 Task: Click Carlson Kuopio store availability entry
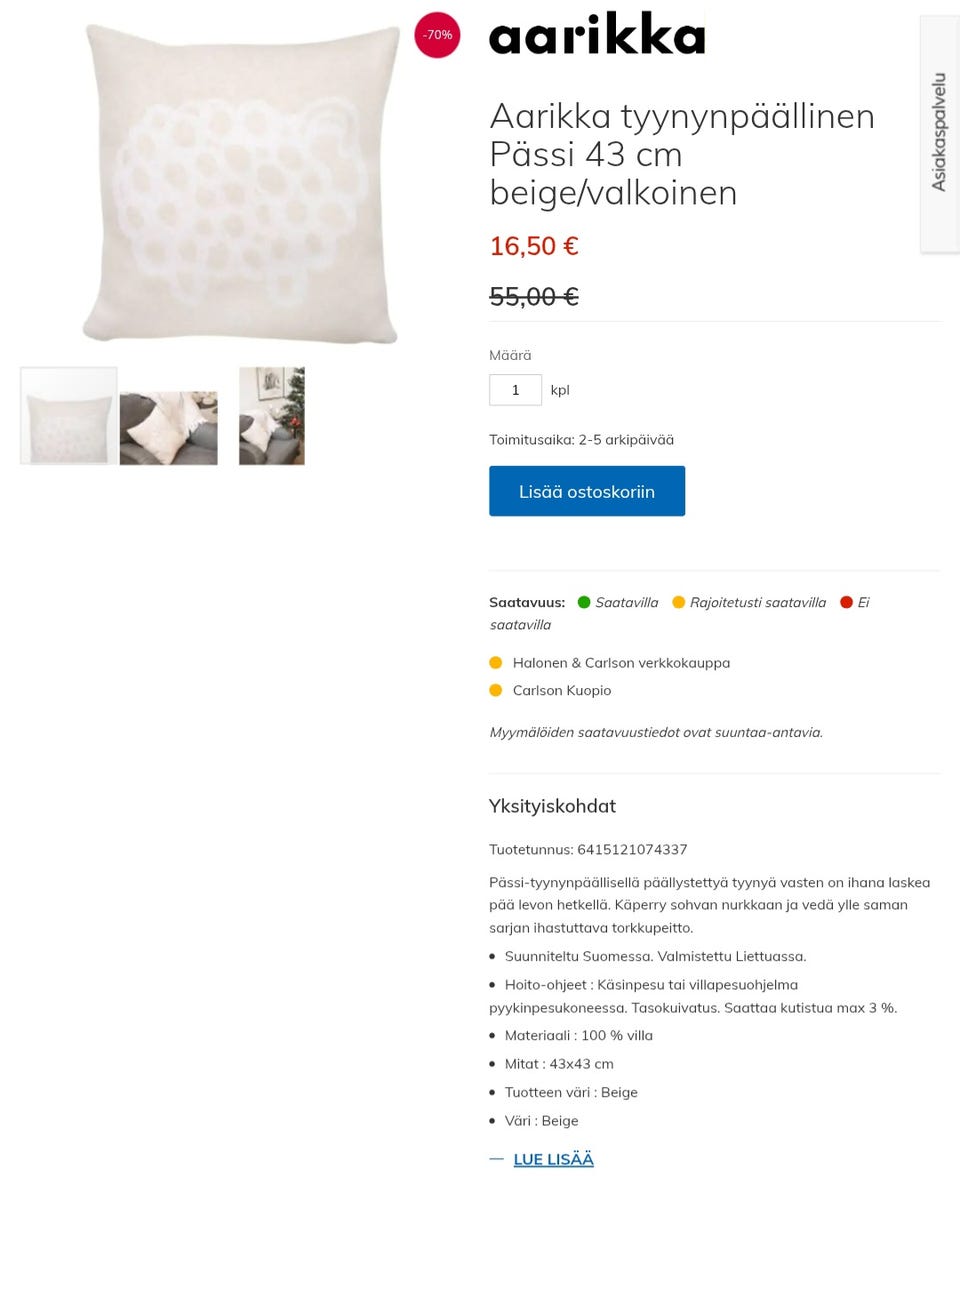562,690
